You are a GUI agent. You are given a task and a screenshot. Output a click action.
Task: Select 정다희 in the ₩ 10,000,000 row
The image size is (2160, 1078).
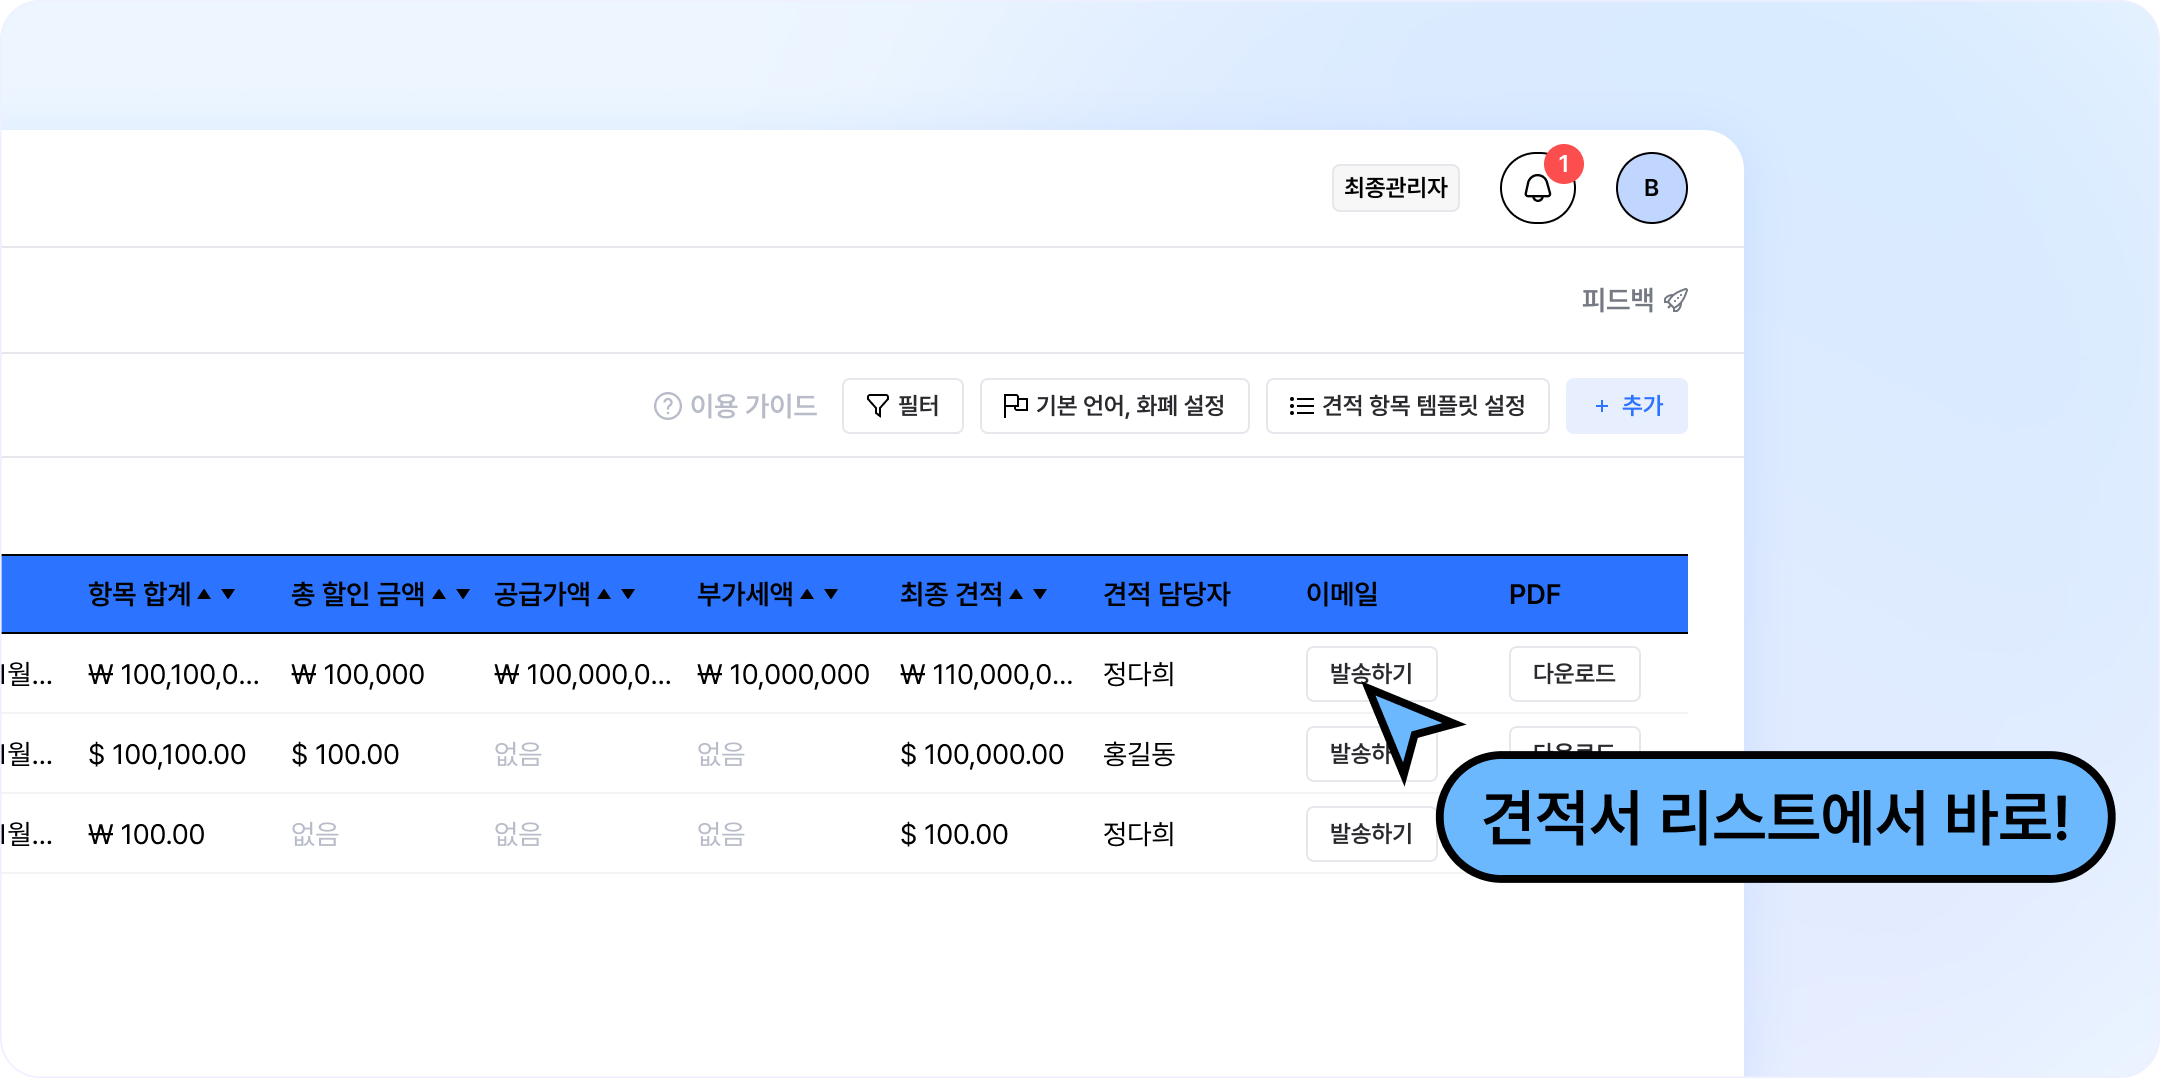click(1138, 674)
